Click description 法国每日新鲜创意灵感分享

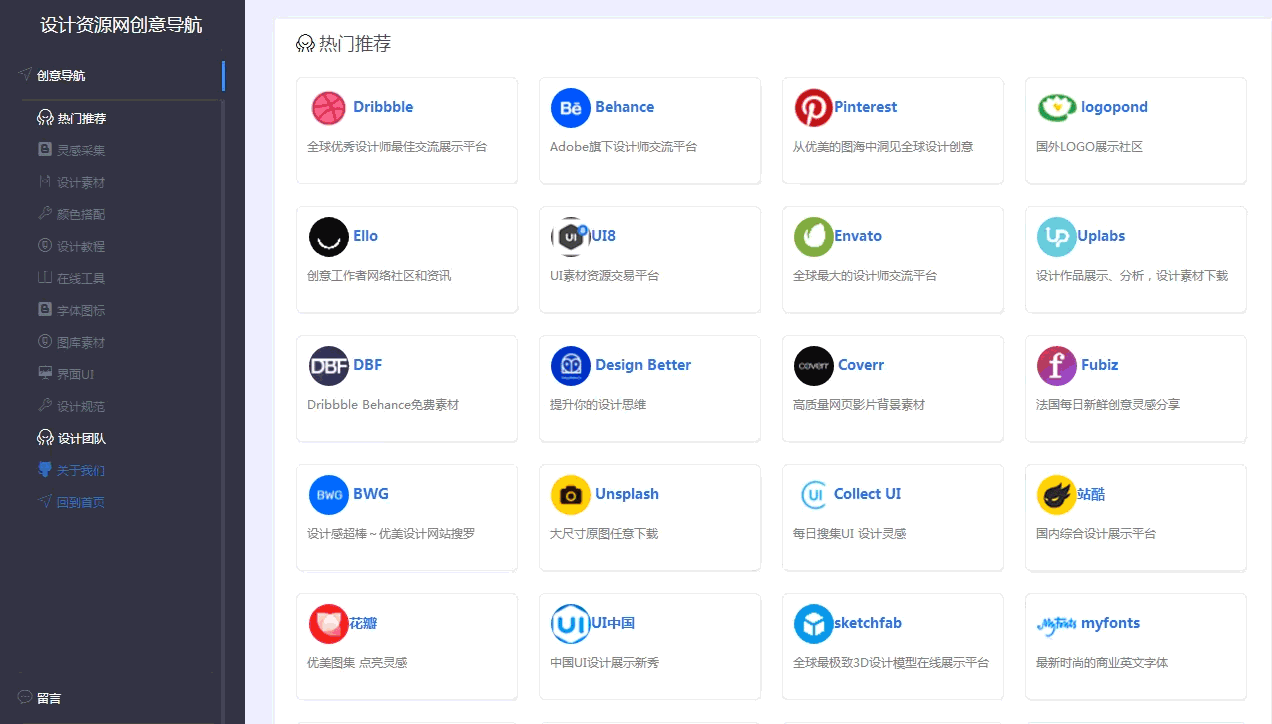(1108, 405)
